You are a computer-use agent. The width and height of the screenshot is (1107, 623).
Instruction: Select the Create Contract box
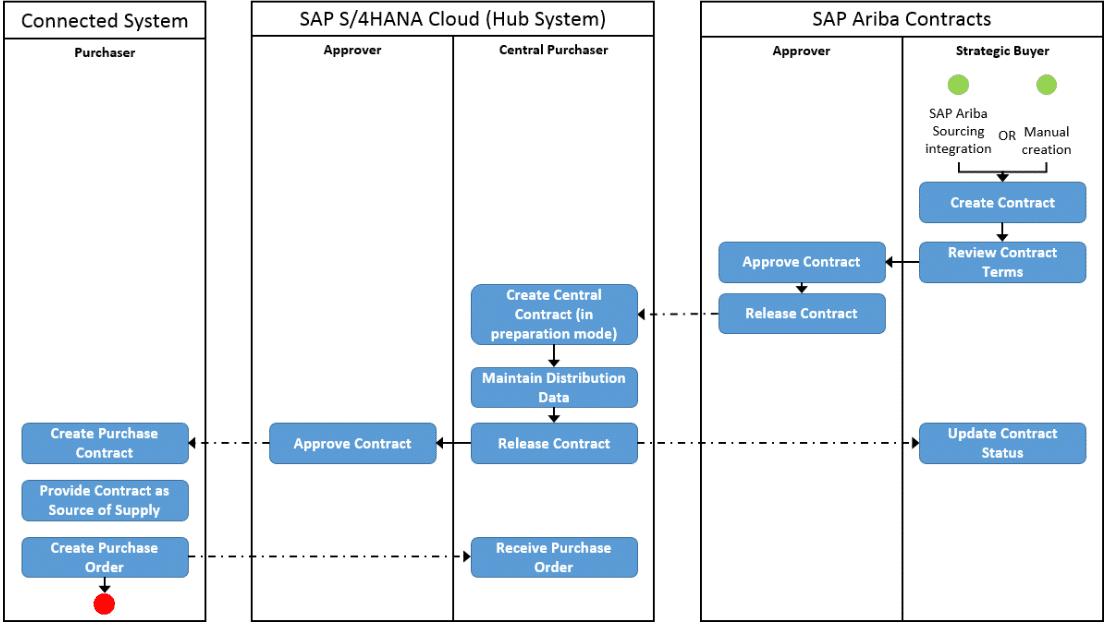(1003, 203)
